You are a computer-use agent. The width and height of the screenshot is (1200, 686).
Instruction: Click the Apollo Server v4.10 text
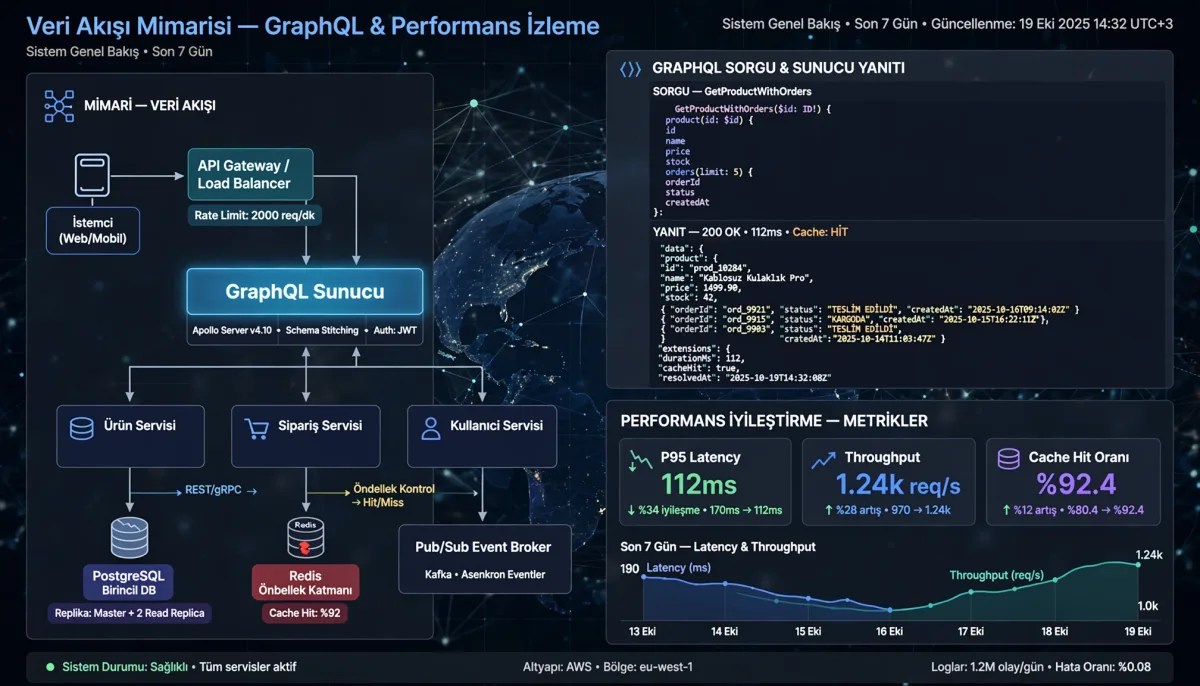[x=233, y=330]
